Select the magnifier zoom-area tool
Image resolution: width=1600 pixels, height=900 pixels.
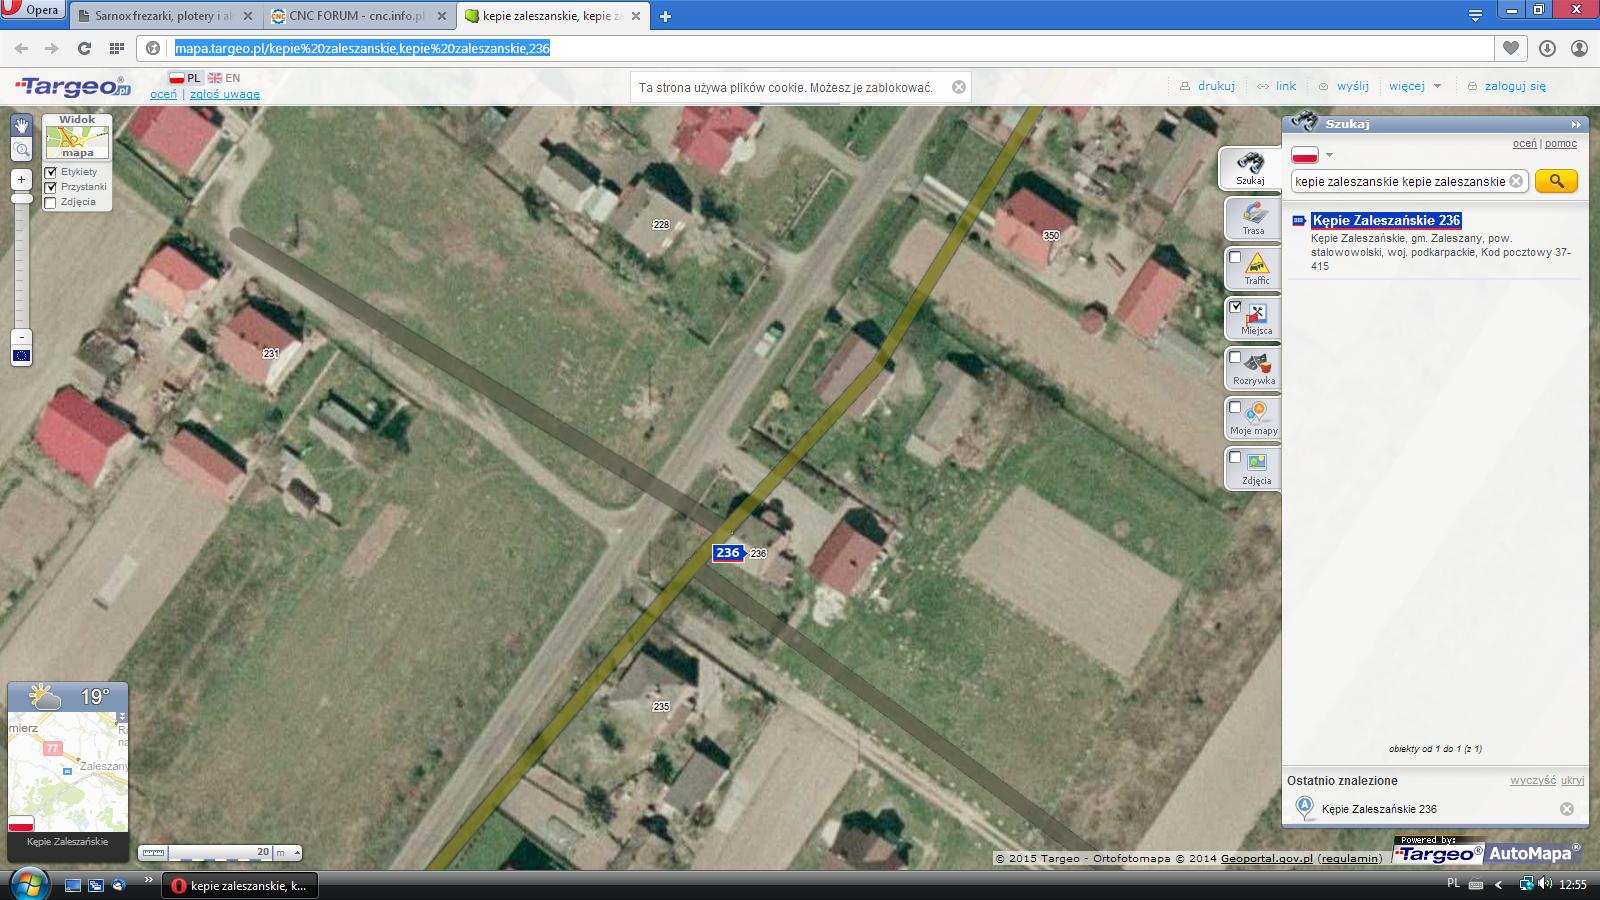(22, 150)
